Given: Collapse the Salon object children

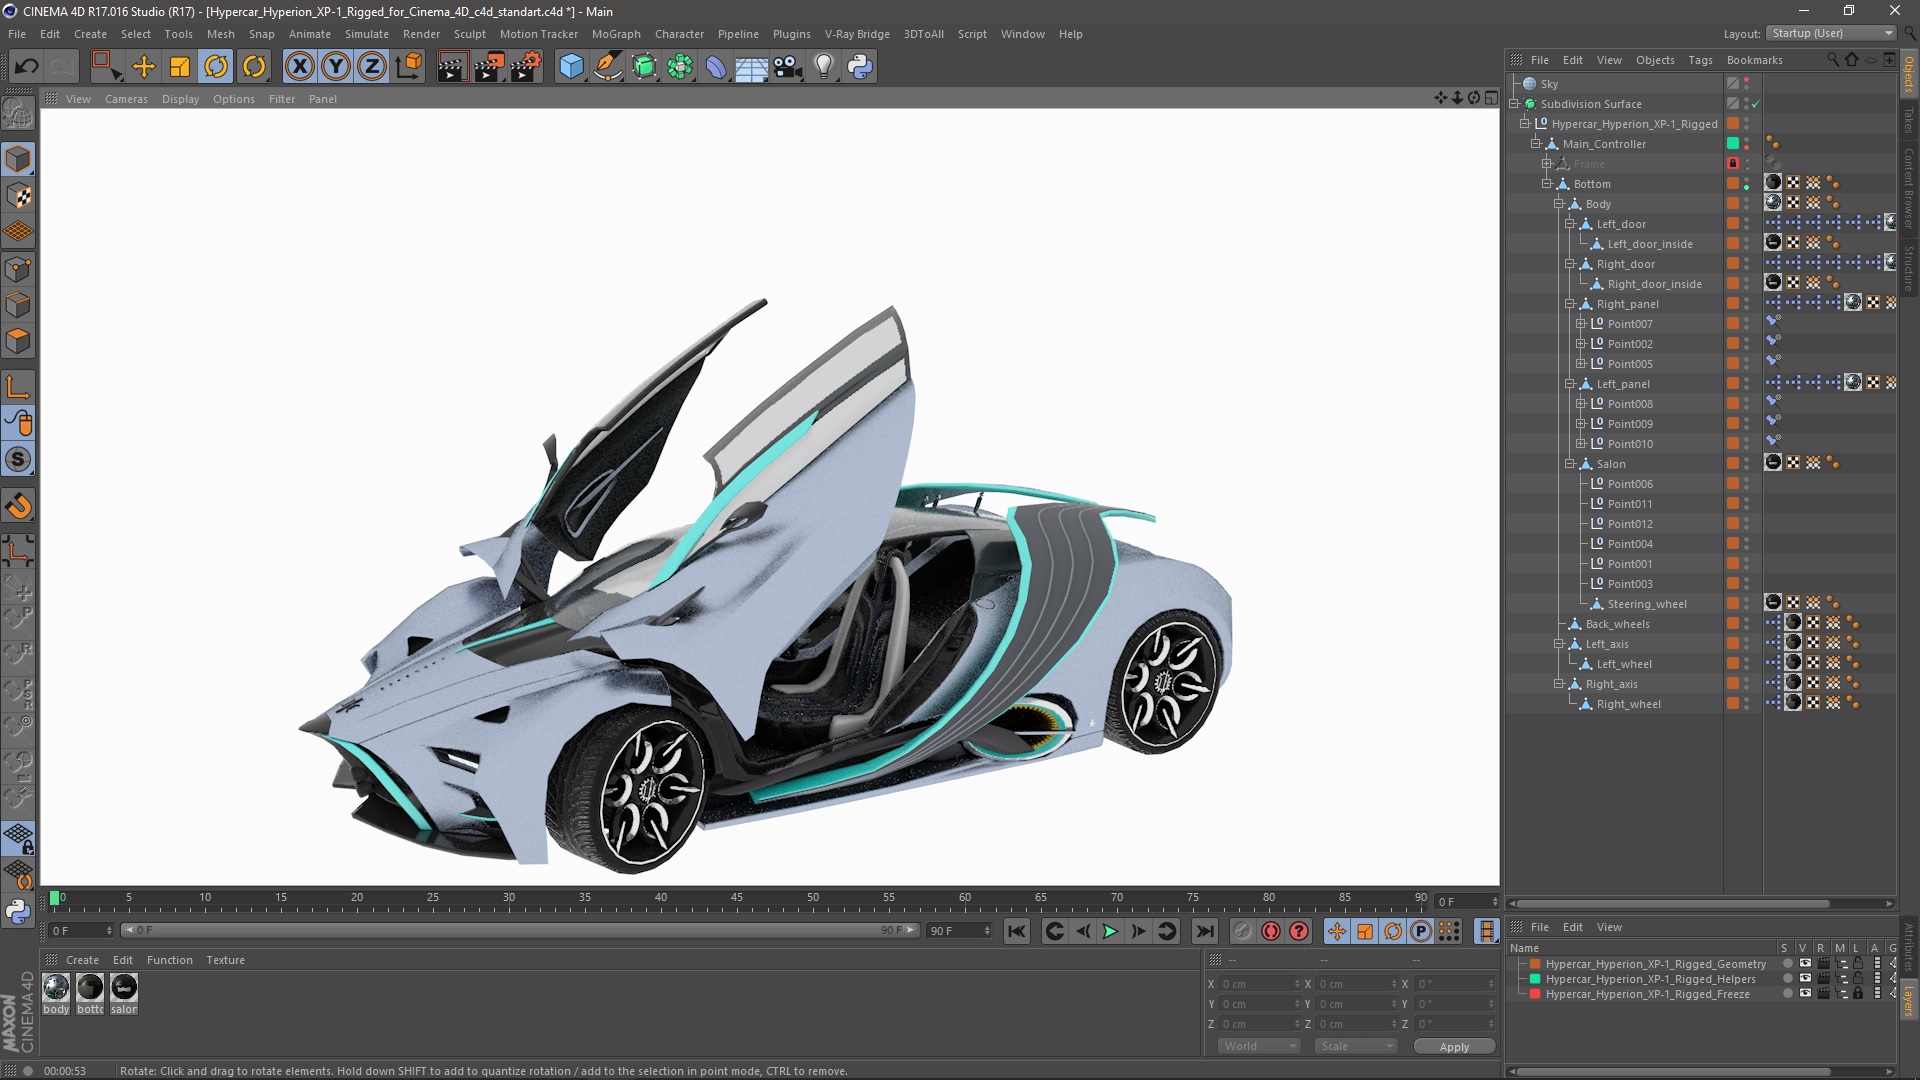Looking at the screenshot, I should click(x=1570, y=464).
